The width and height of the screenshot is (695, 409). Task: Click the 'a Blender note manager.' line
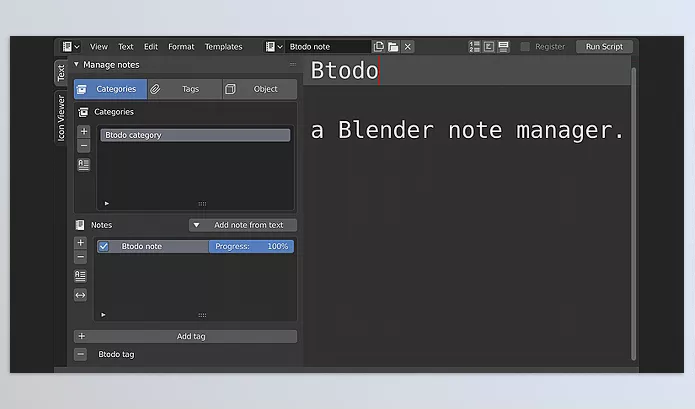[x=467, y=130]
